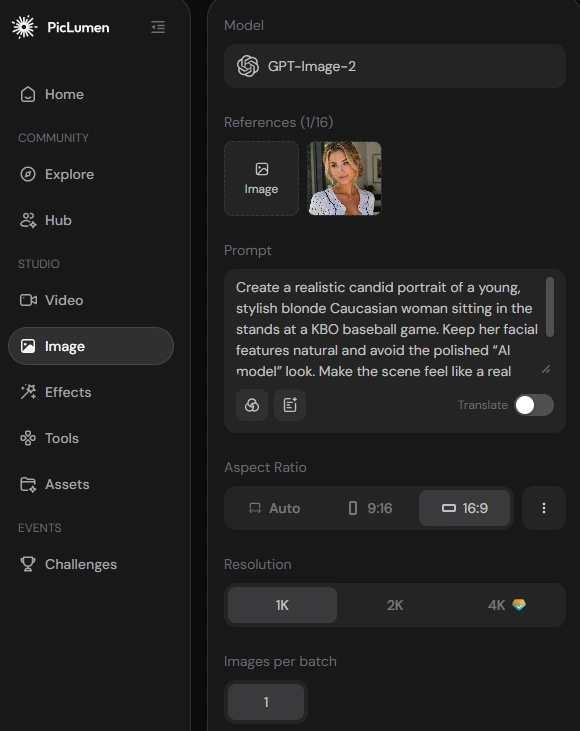The image size is (580, 731).
Task: Click the "Images per batch" label
Action: (280, 661)
